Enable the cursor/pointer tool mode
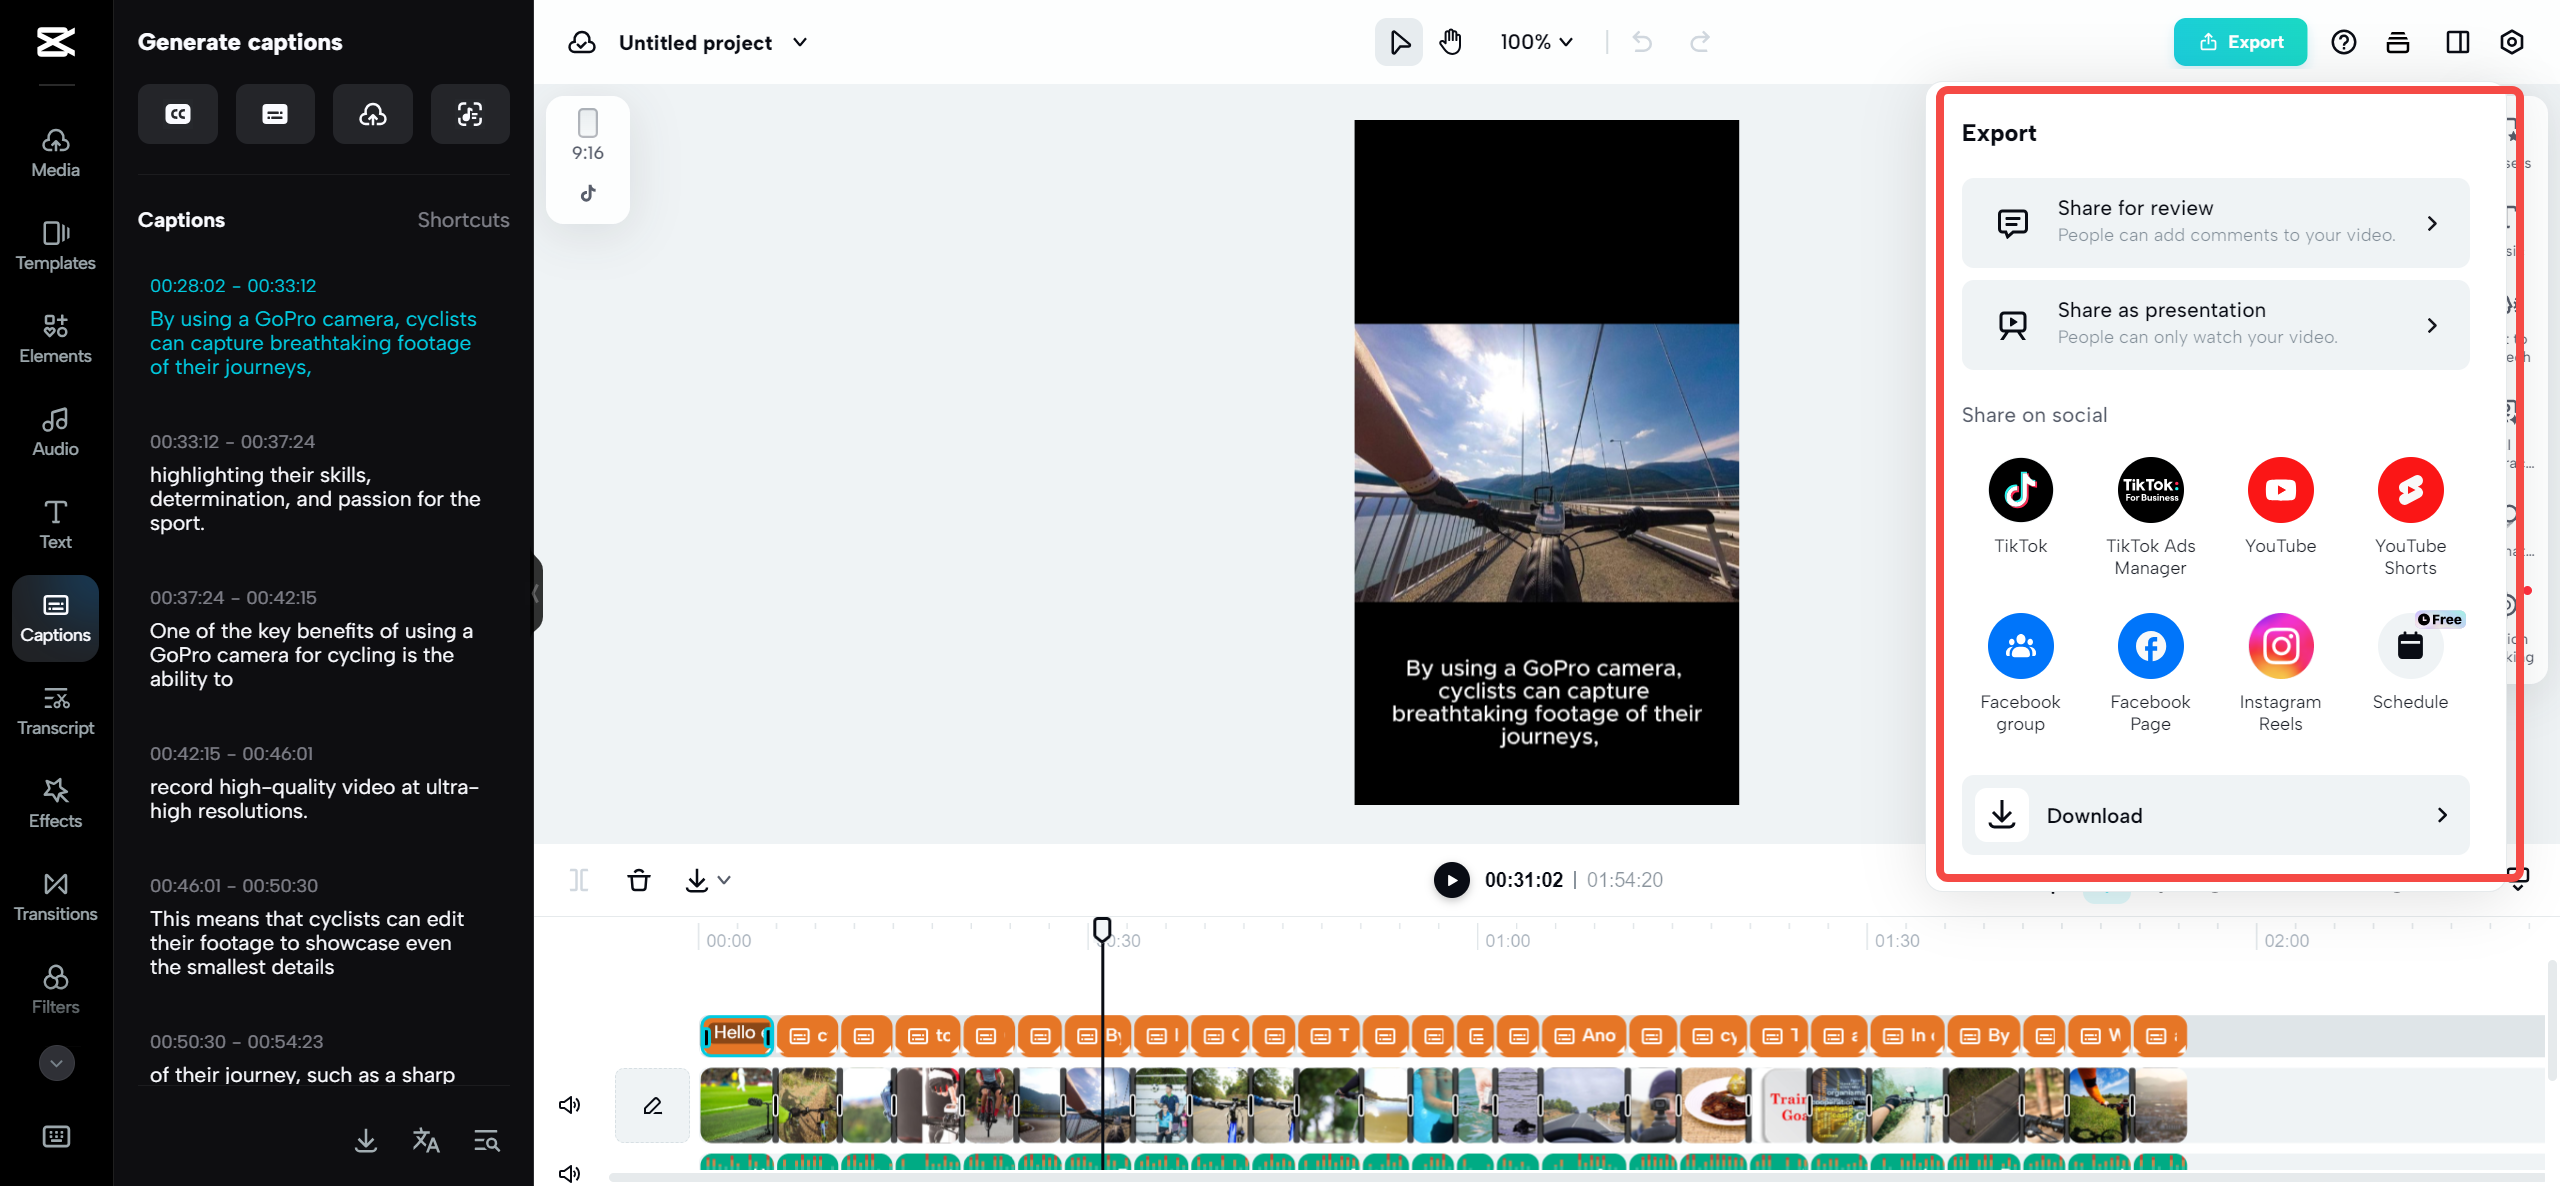 tap(1399, 42)
